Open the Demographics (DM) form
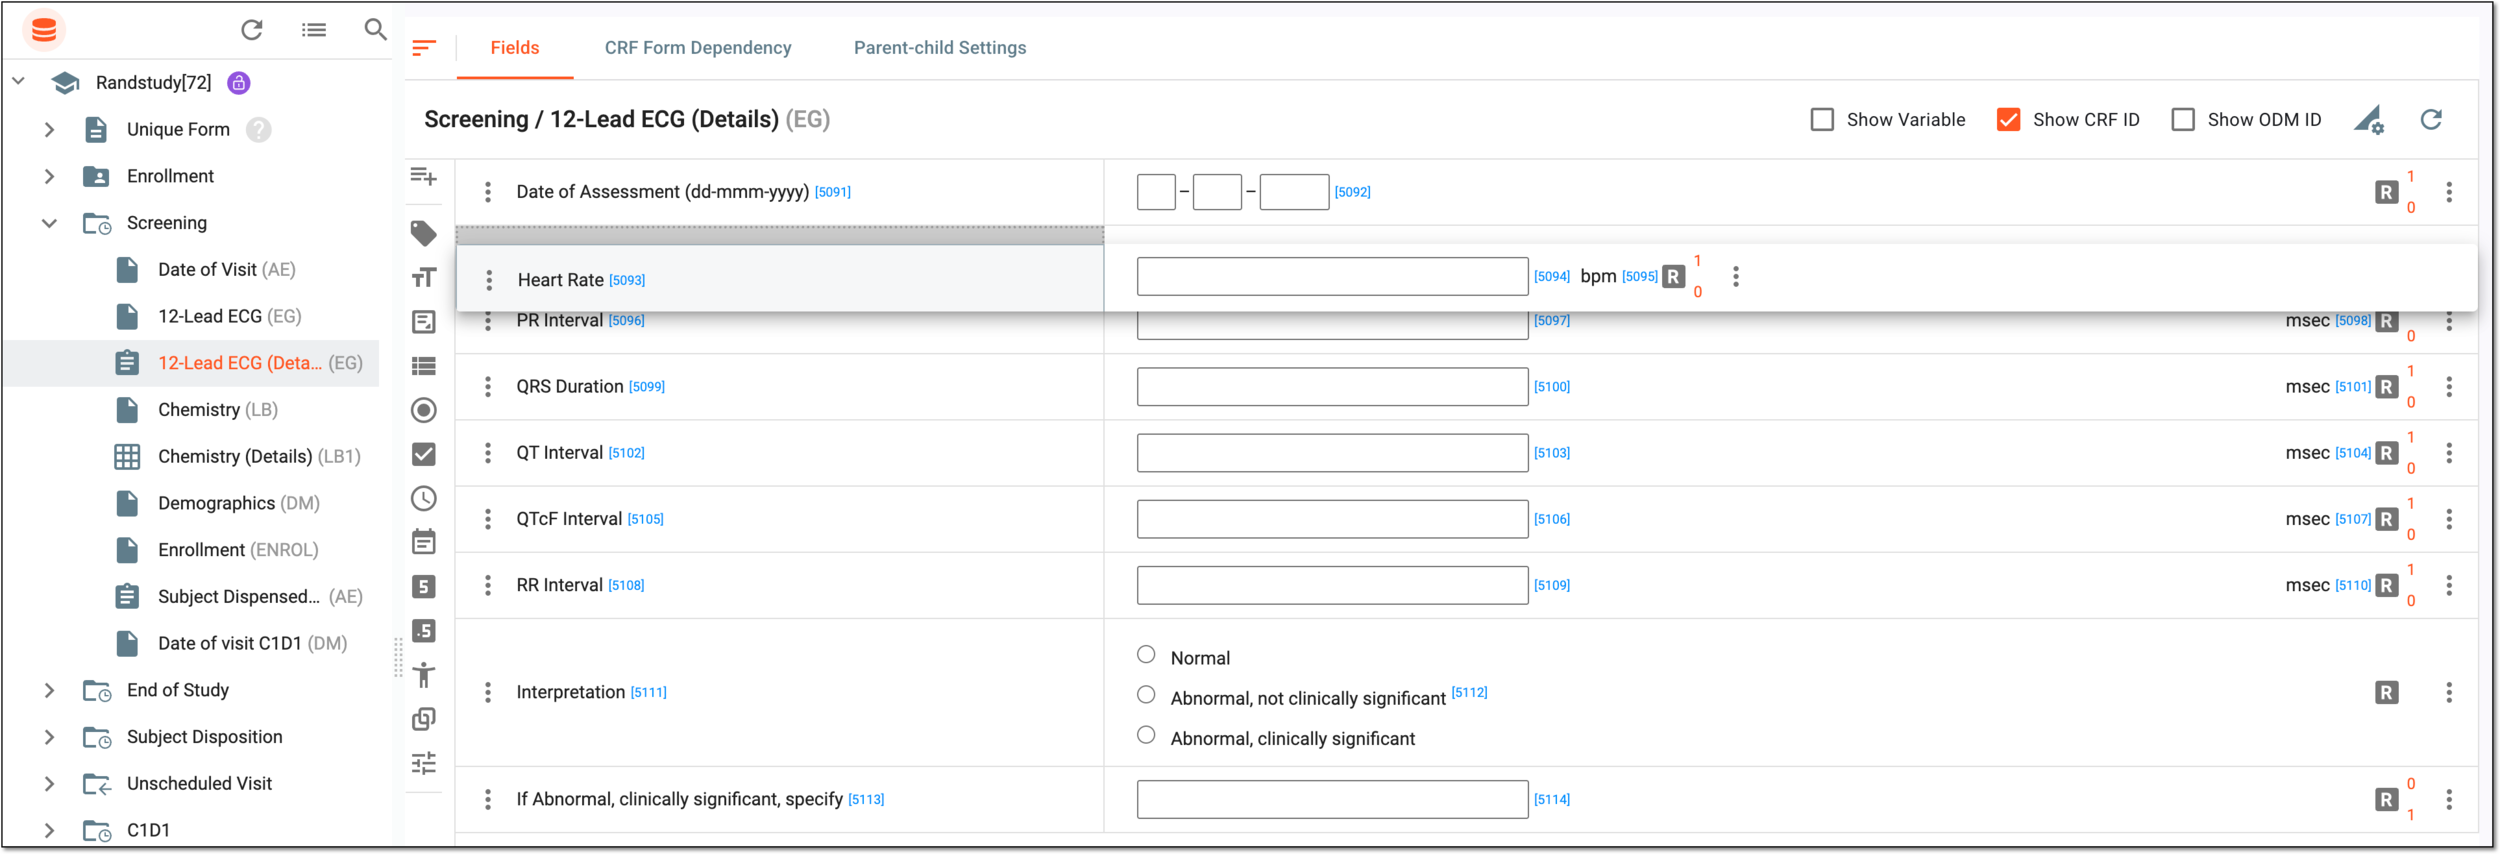This screenshot has height=854, width=2500. 239,503
